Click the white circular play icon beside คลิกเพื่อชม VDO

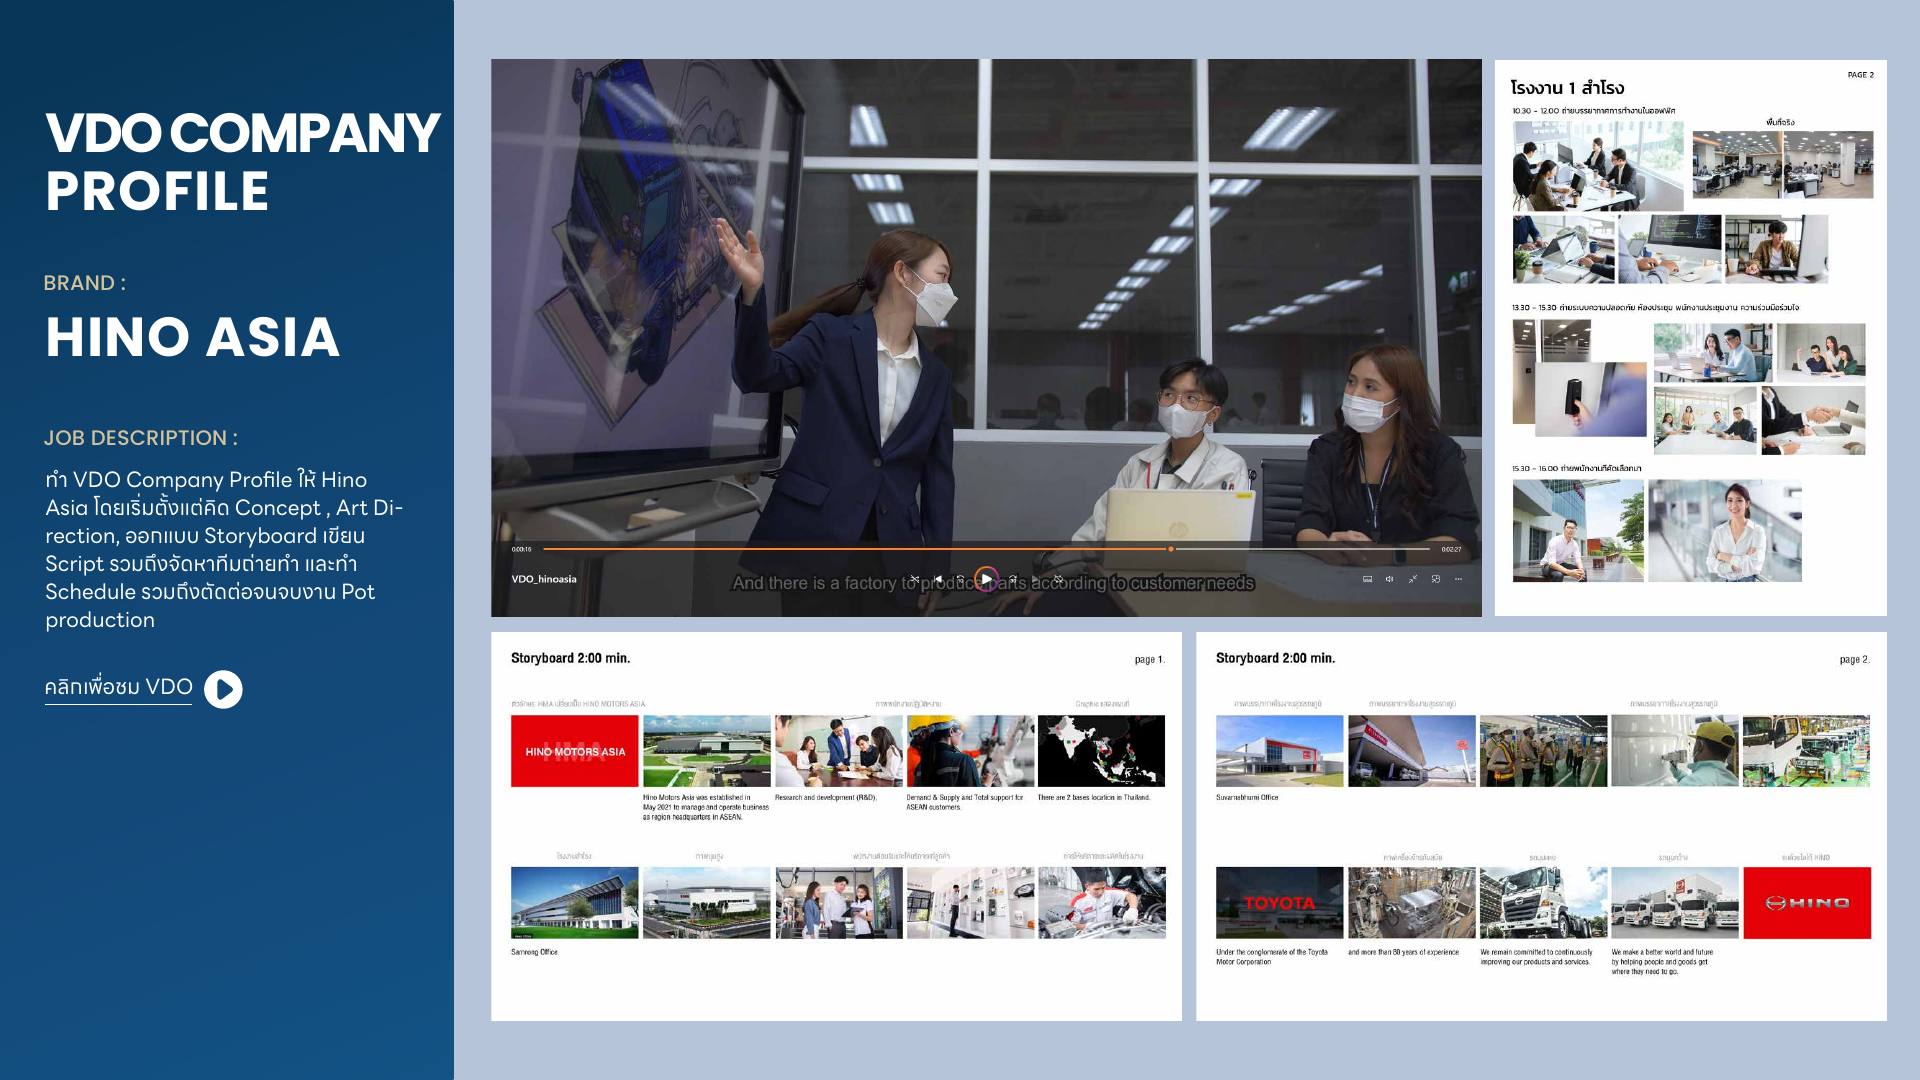pyautogui.click(x=223, y=689)
